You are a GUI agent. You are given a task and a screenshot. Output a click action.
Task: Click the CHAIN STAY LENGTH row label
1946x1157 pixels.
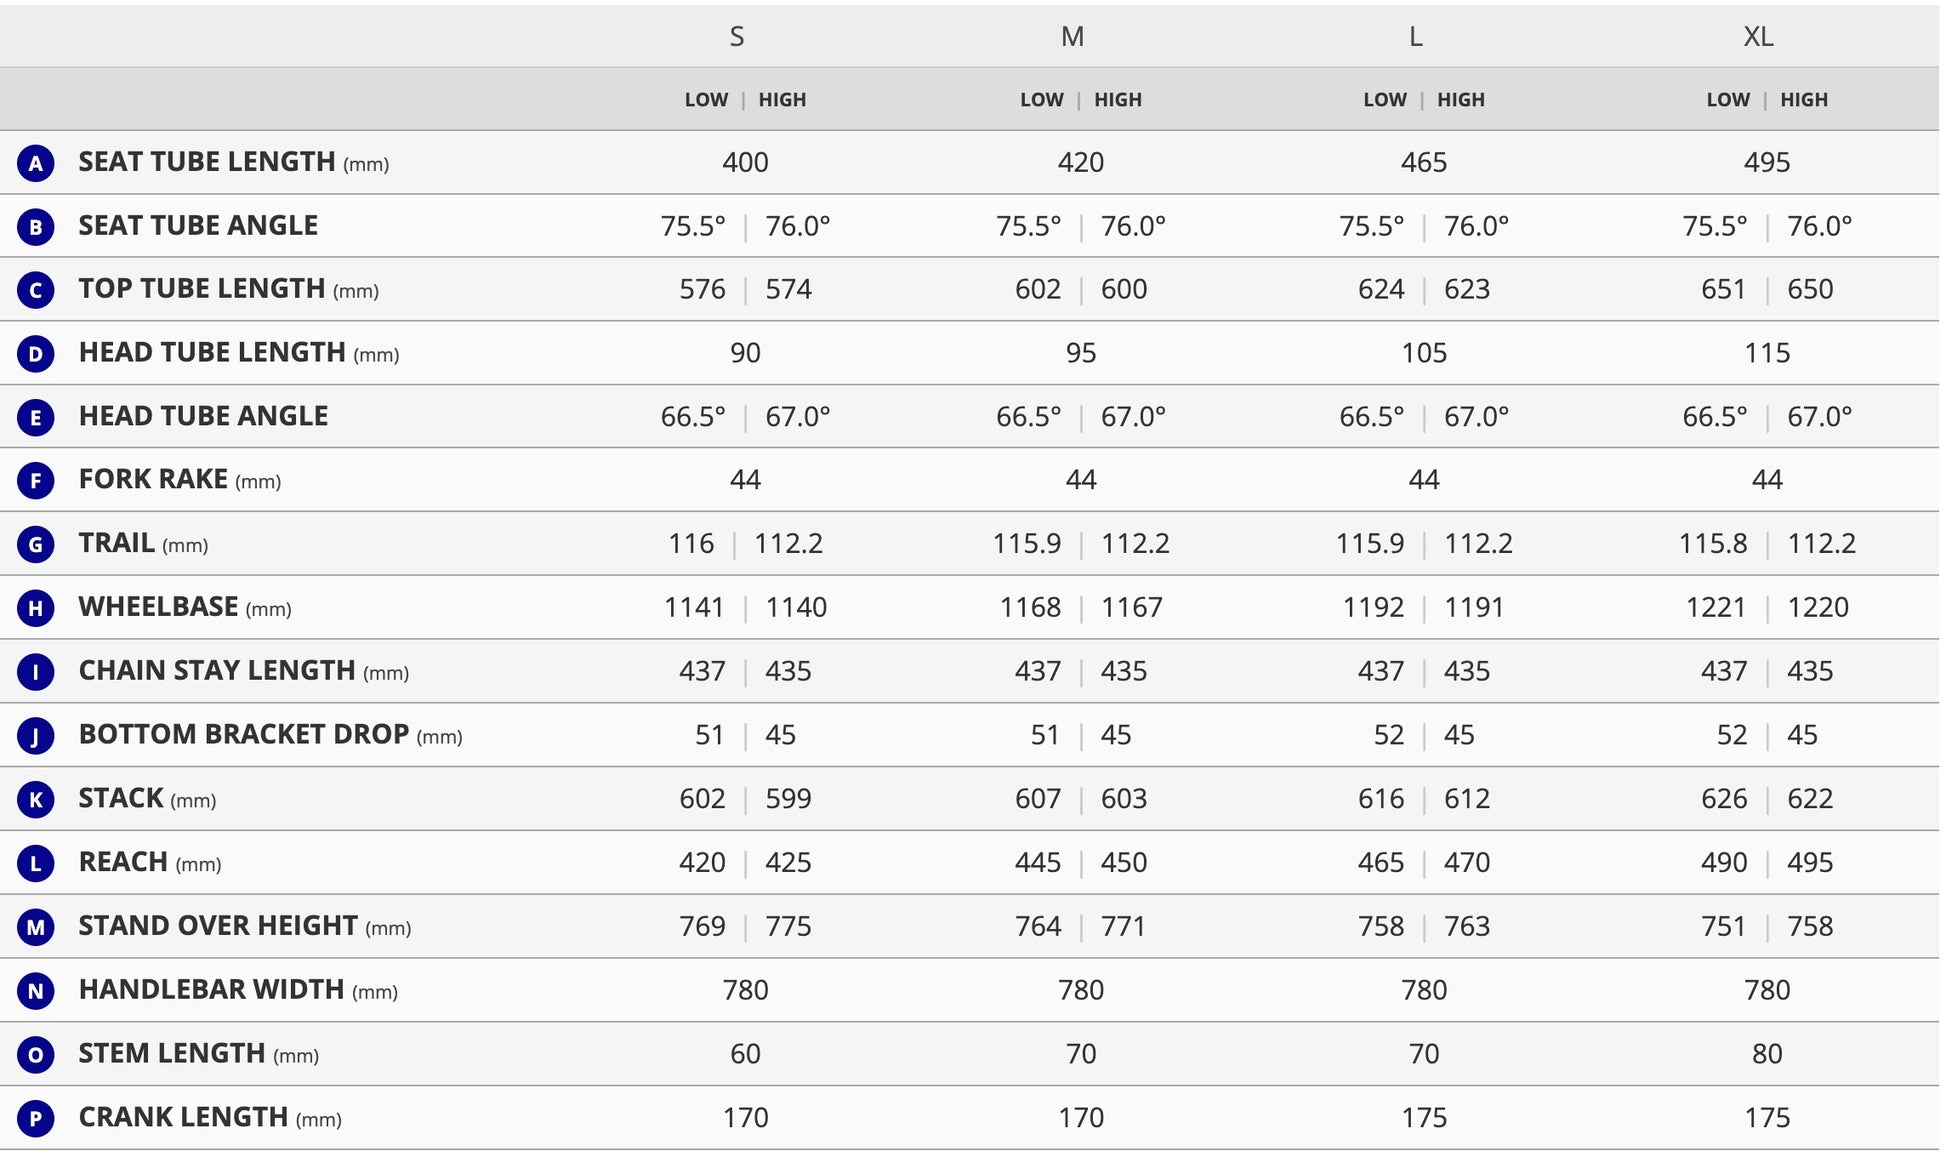coord(217,671)
